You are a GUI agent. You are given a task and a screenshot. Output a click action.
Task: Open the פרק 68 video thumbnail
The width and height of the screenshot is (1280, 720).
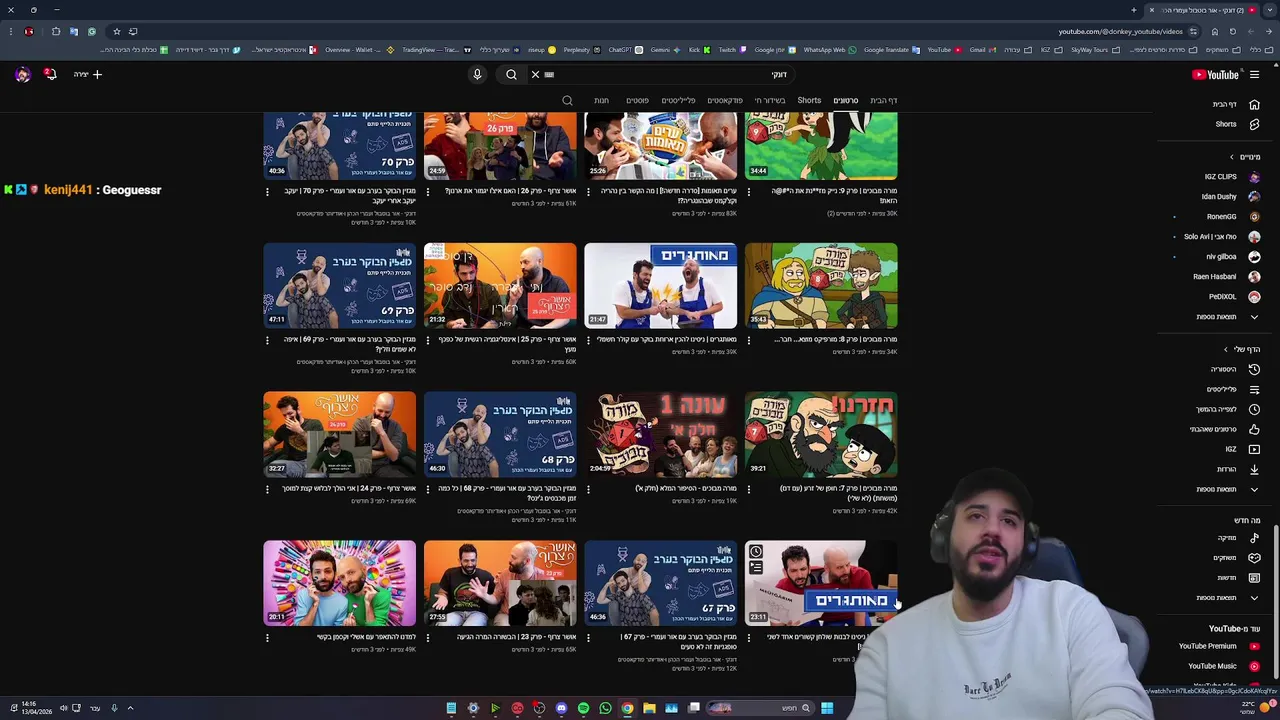click(x=500, y=434)
